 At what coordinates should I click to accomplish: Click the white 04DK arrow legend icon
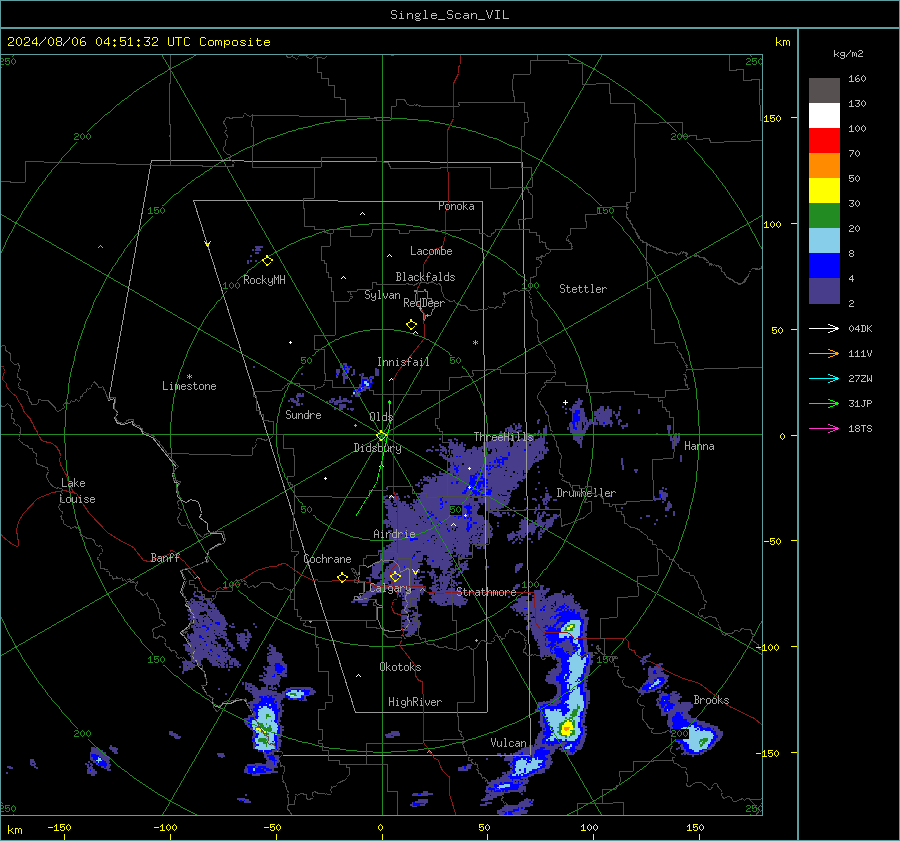tap(824, 328)
